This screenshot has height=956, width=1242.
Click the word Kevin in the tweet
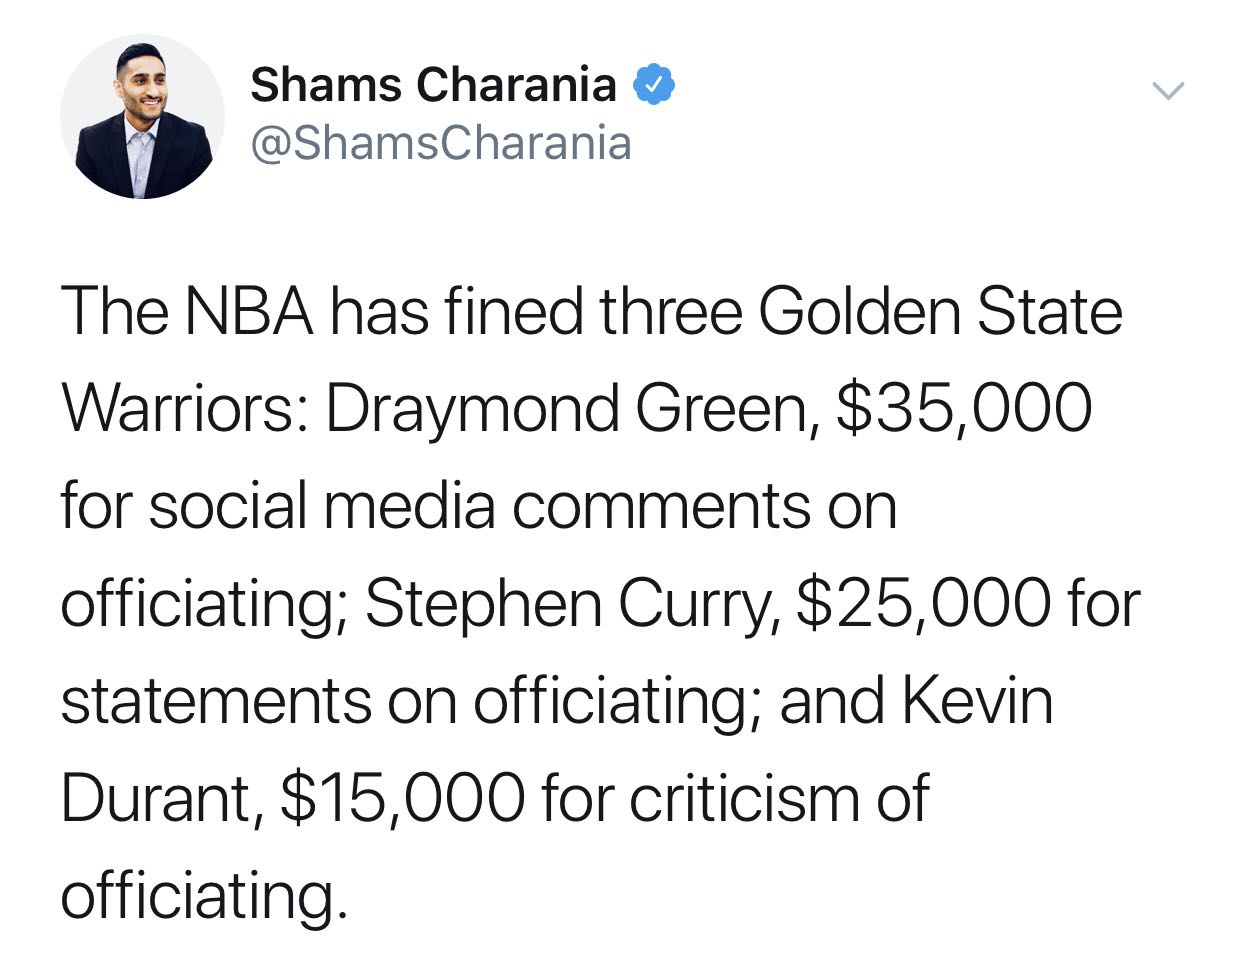tap(978, 701)
